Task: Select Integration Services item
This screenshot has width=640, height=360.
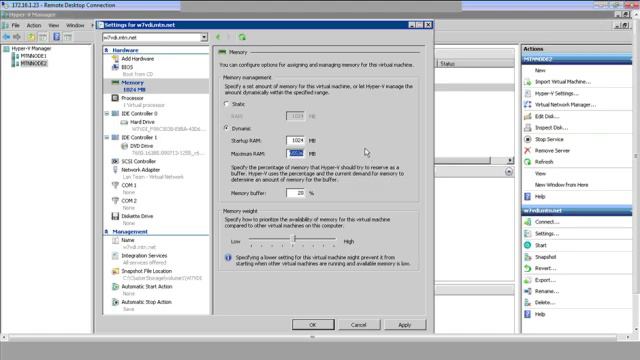Action: click(x=144, y=256)
